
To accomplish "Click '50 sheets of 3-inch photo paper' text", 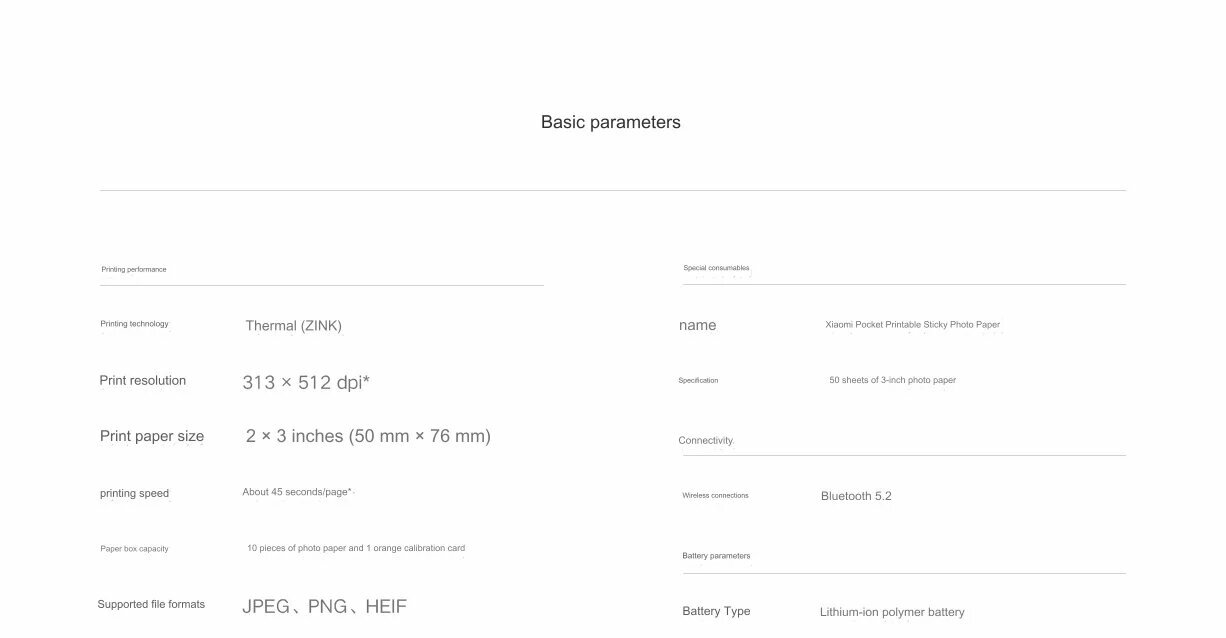I will [892, 380].
